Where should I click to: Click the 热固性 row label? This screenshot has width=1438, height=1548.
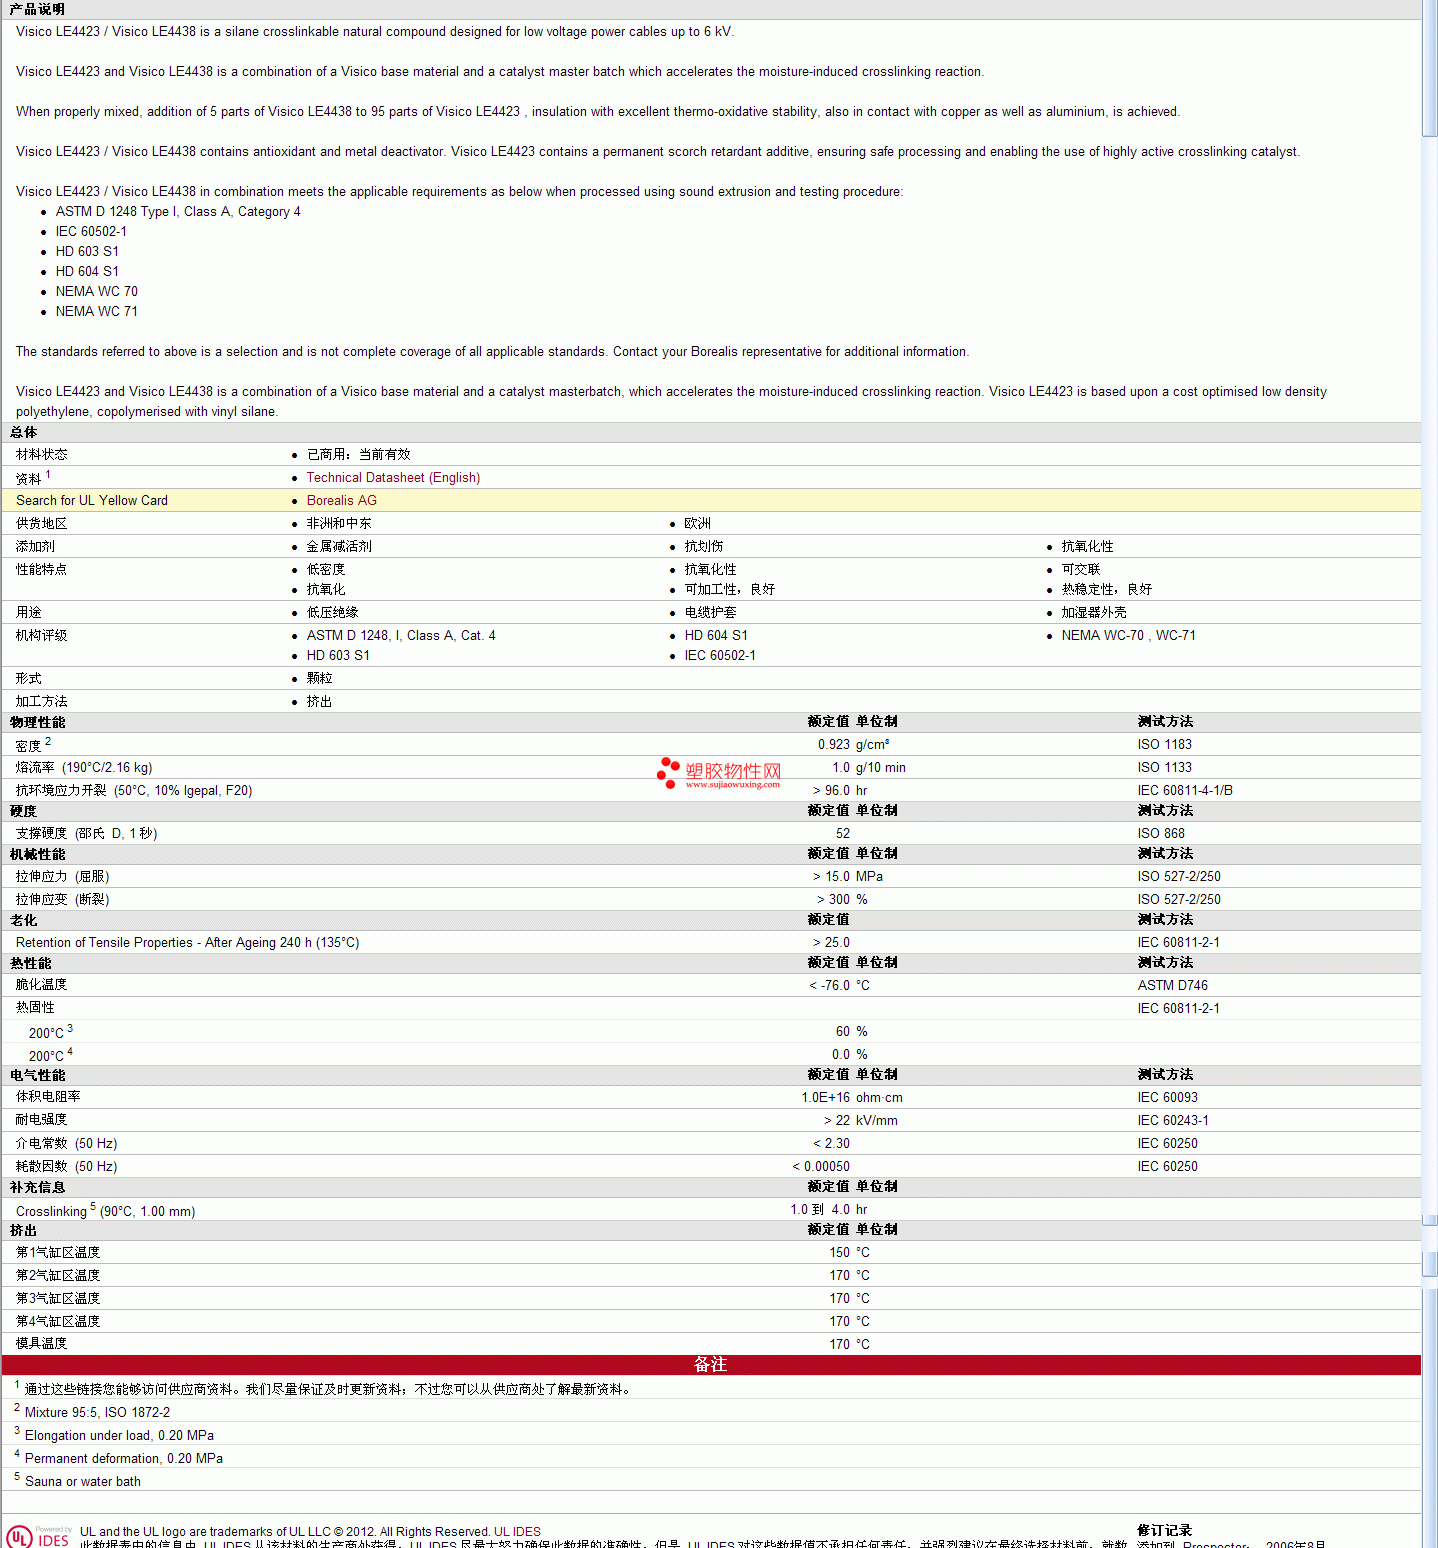pos(35,1008)
